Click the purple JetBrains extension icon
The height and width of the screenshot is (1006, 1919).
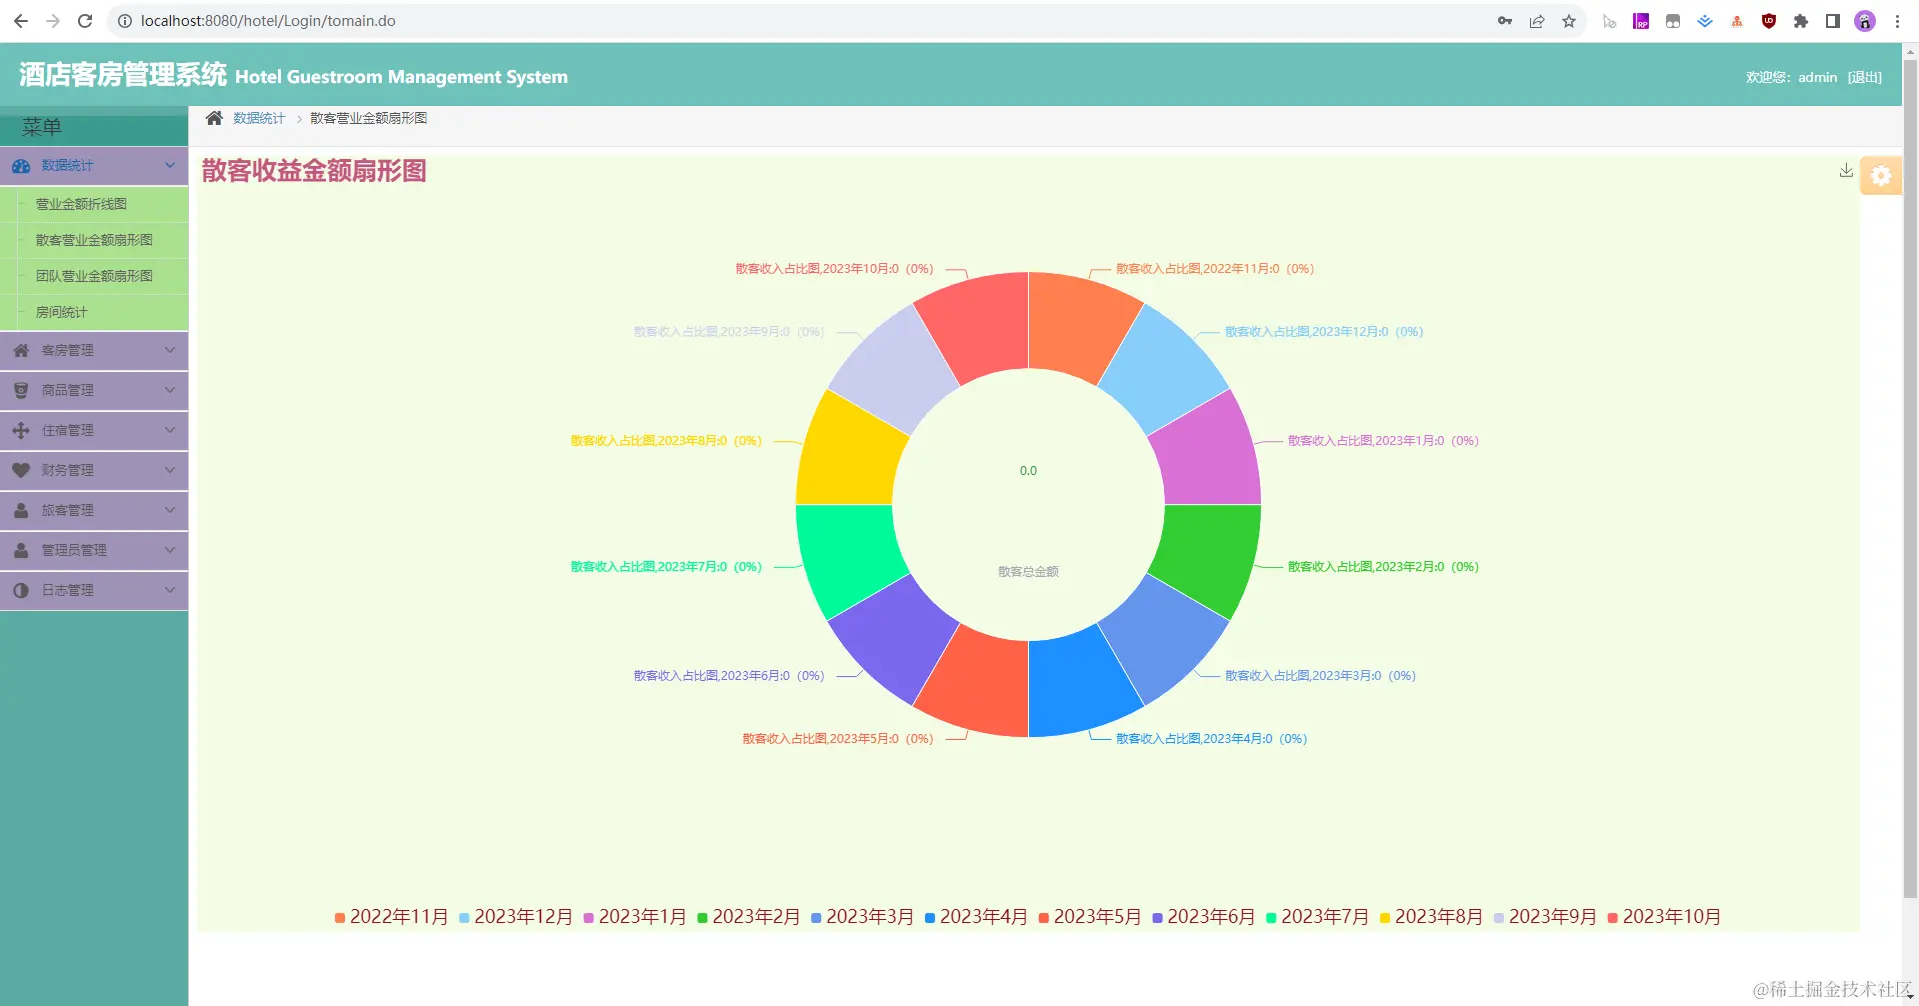(x=1641, y=21)
